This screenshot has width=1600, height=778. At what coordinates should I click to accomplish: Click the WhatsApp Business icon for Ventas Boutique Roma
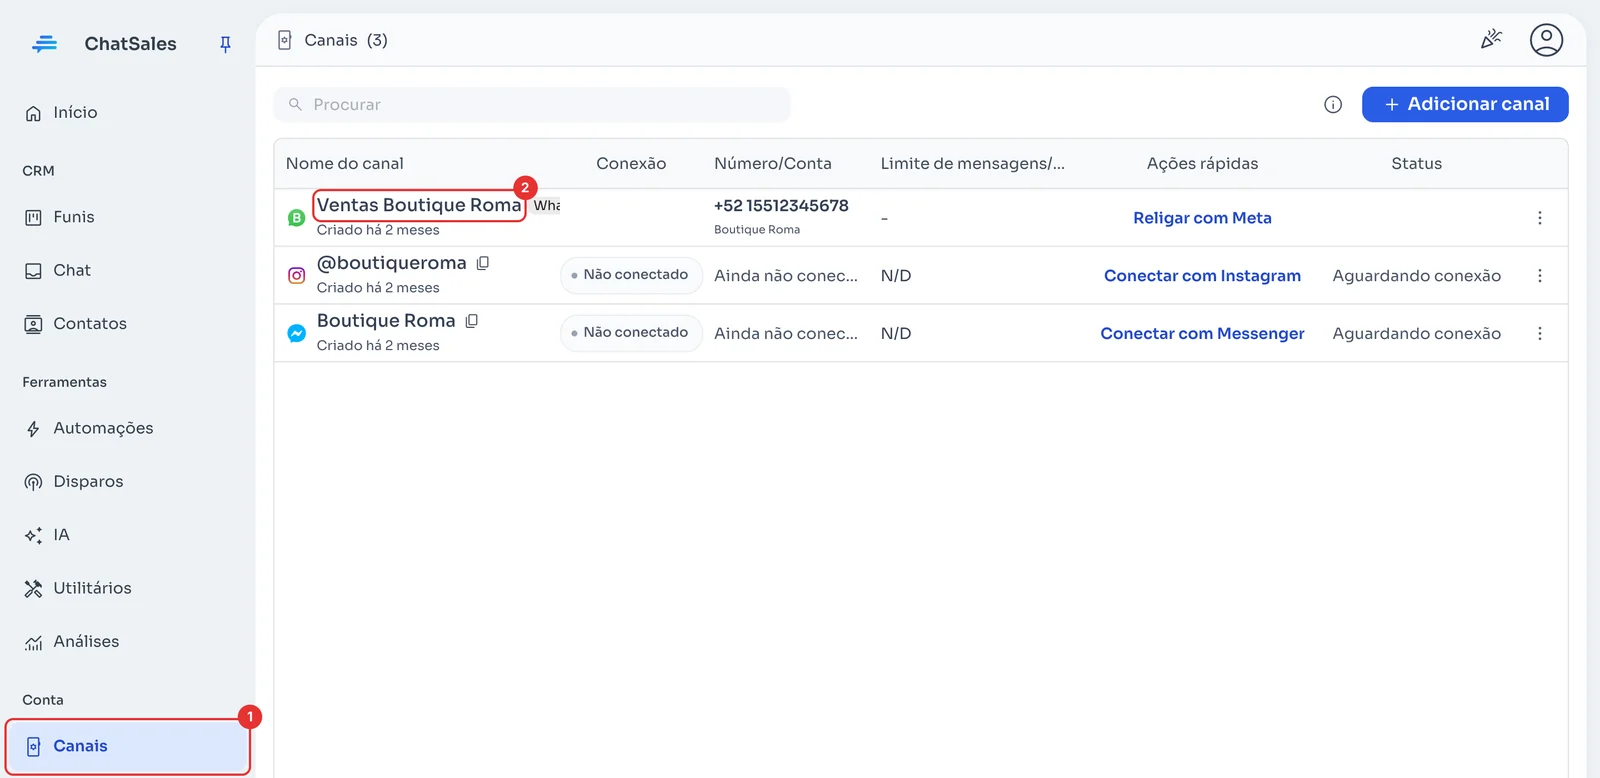coord(296,218)
